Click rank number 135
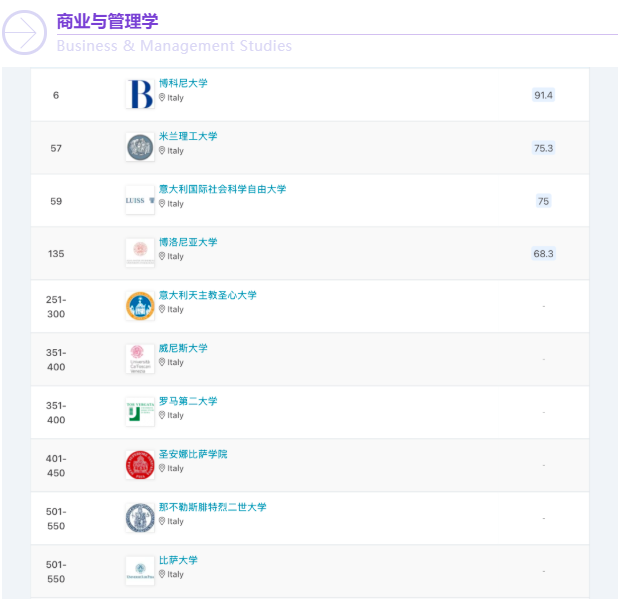621x599 pixels. [56, 254]
